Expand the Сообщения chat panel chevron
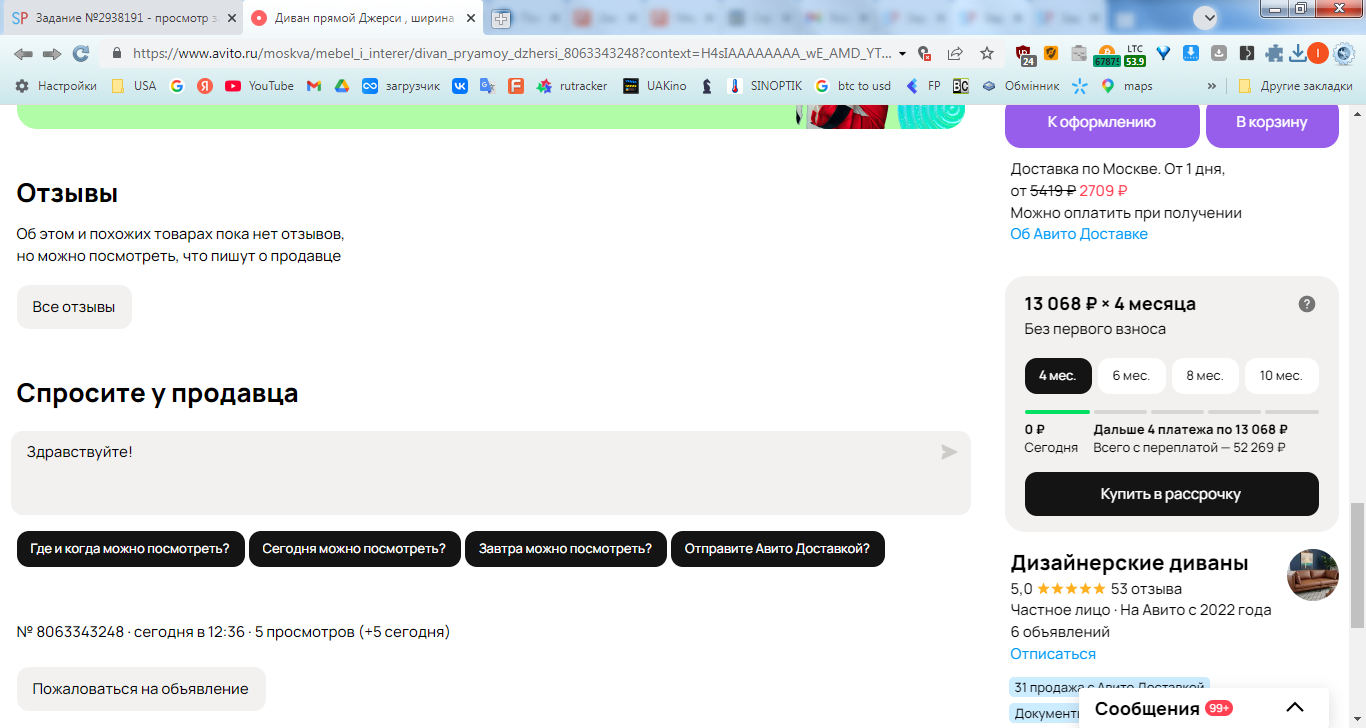The height and width of the screenshot is (728, 1366). 1294,708
